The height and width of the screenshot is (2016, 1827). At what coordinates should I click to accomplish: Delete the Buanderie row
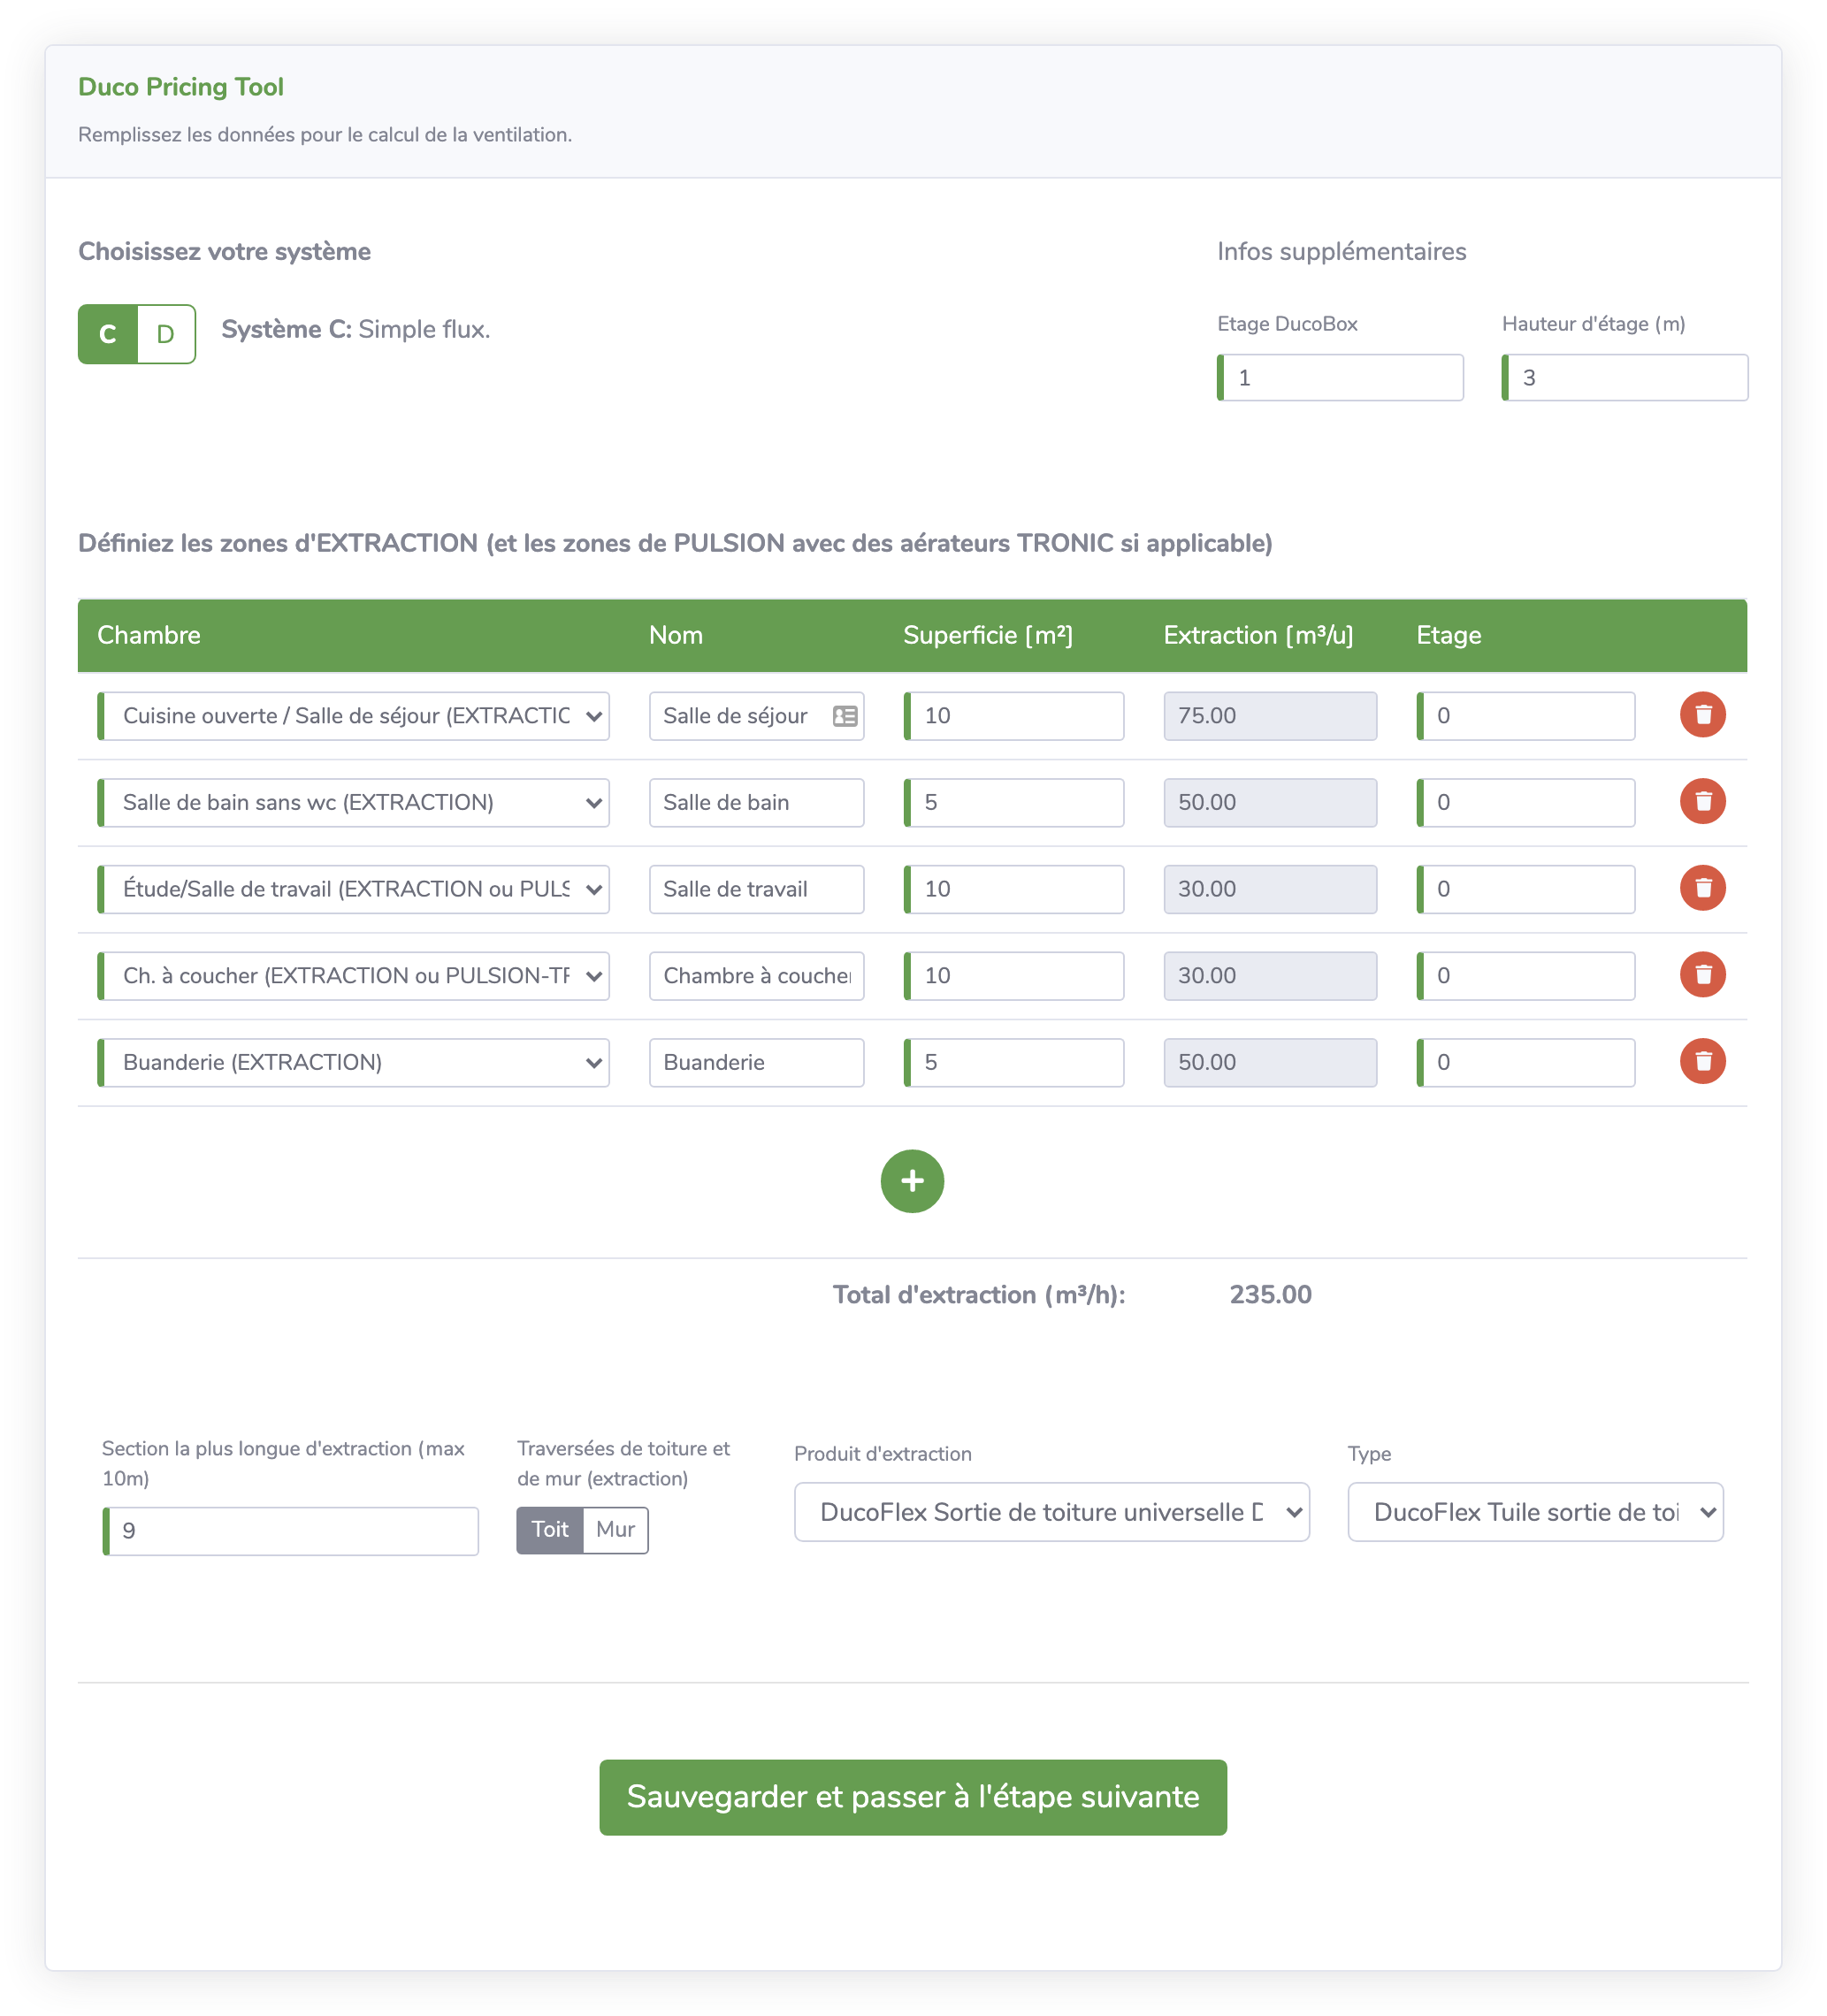[1702, 1062]
